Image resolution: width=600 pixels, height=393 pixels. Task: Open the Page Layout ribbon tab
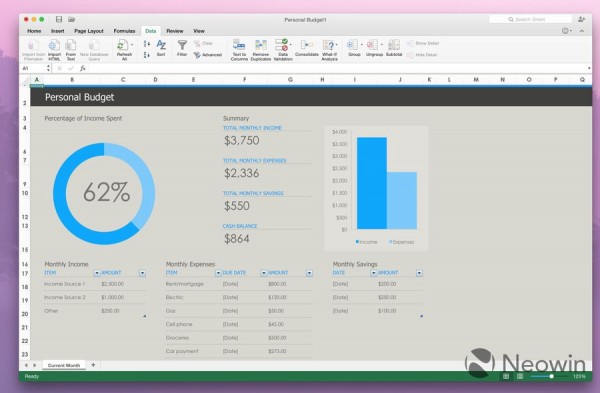point(89,31)
